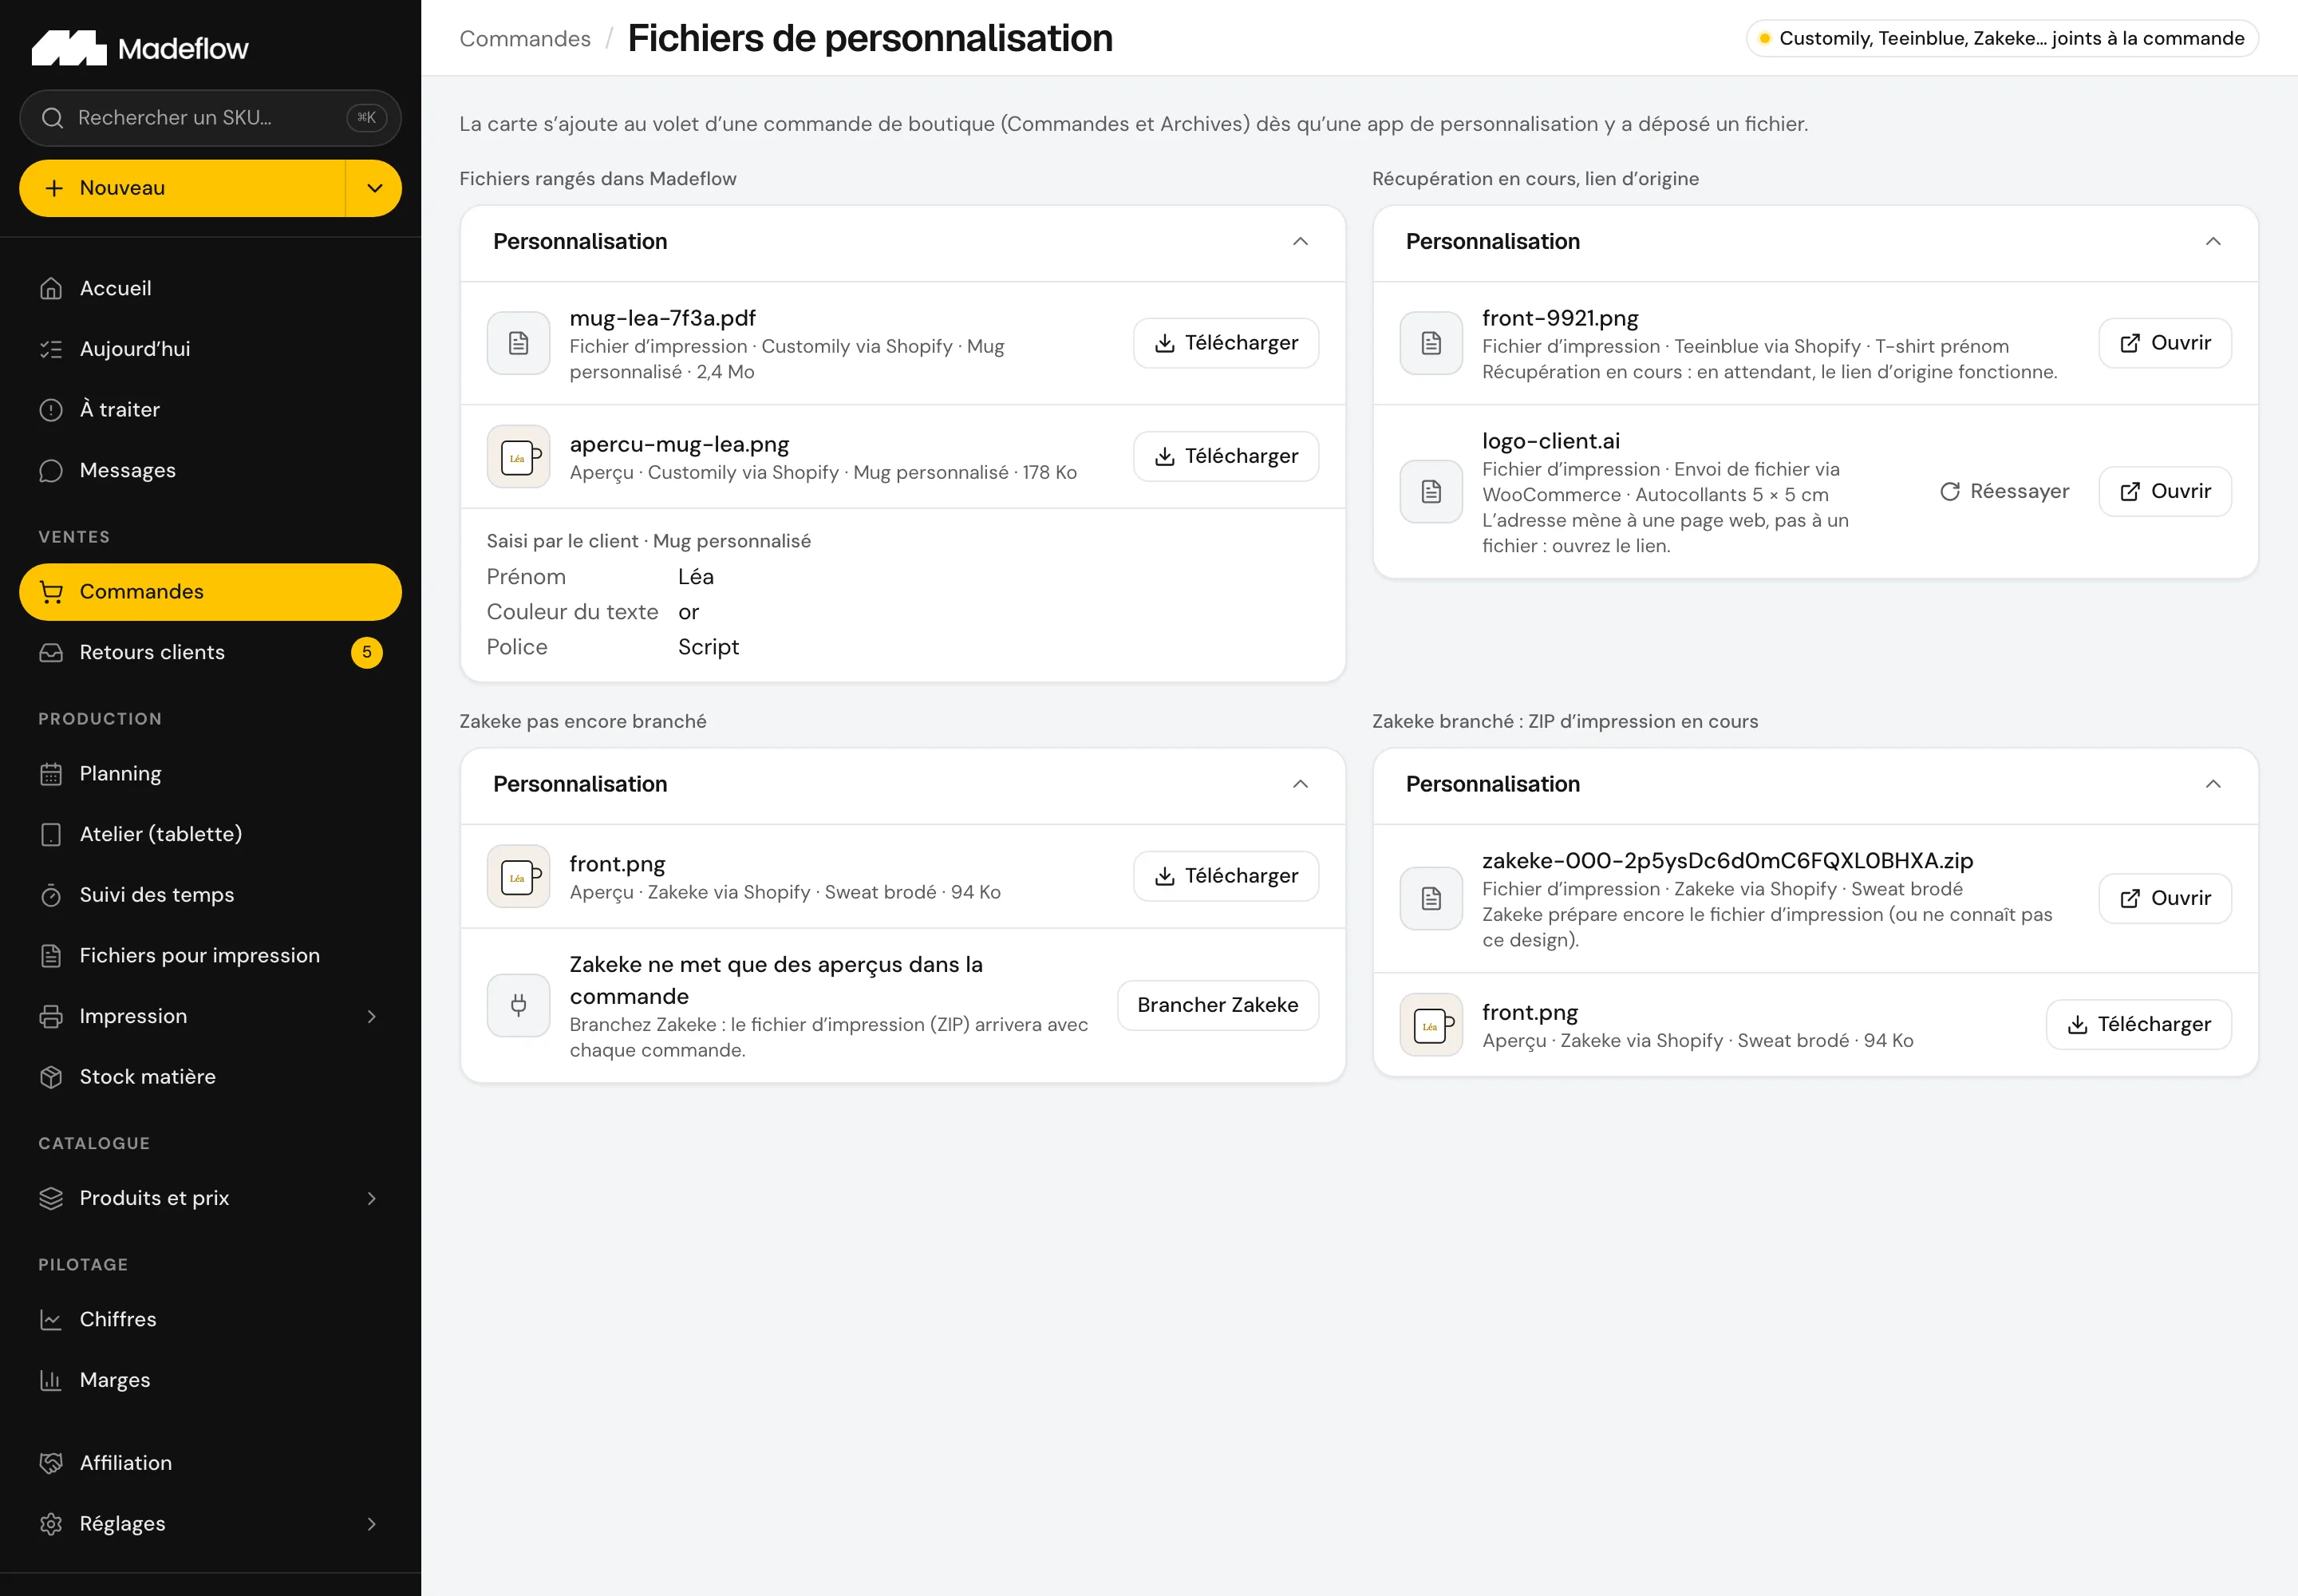Click the Madeflow logo
The image size is (2298, 1596).
[140, 48]
